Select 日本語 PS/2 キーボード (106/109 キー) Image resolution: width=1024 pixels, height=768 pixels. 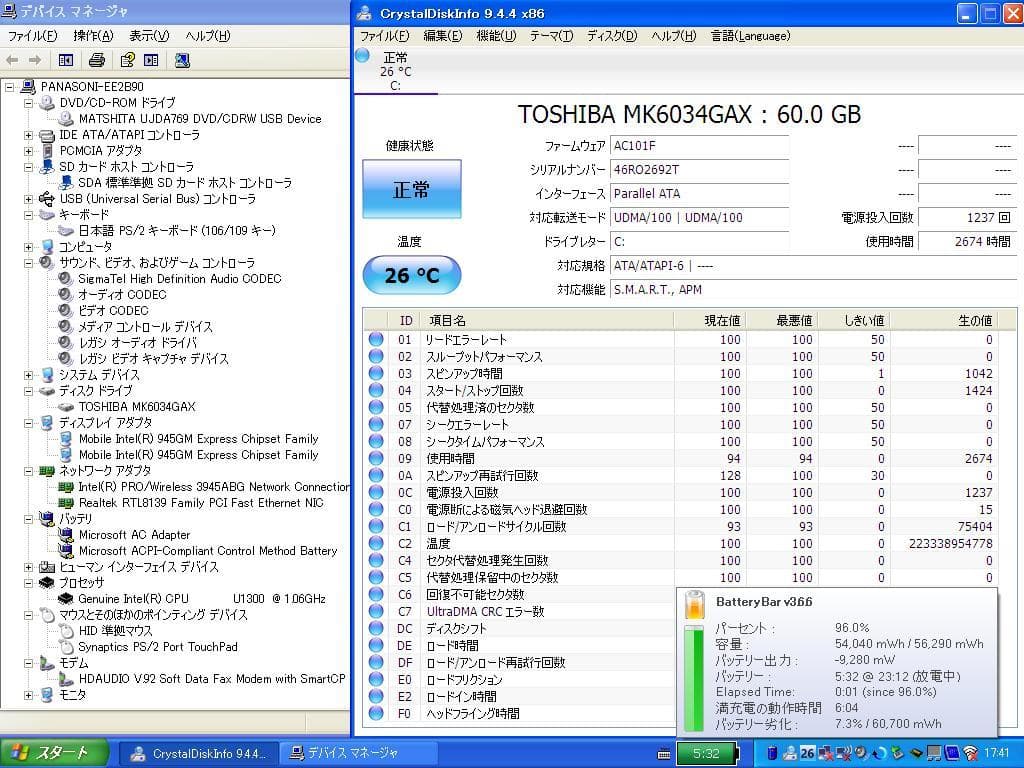(x=177, y=231)
